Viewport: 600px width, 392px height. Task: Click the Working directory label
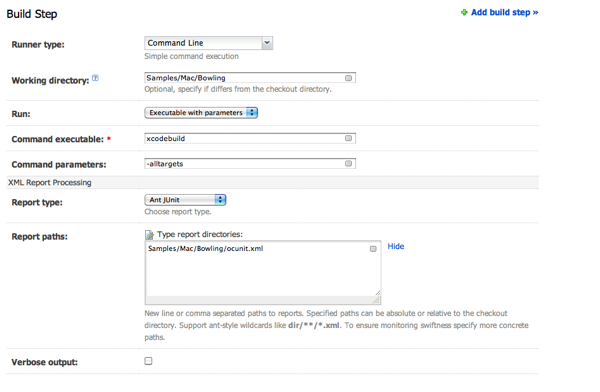click(x=50, y=80)
